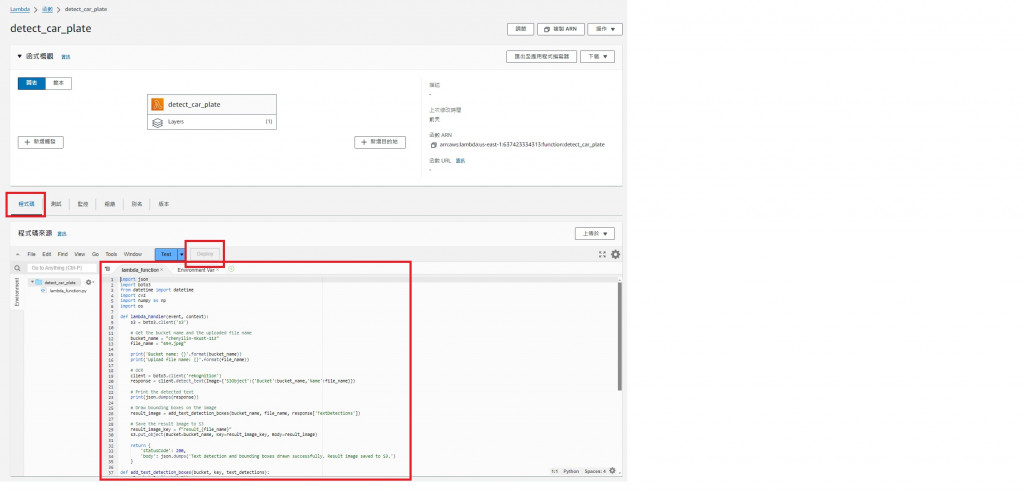Select the Template view toggle

point(58,83)
